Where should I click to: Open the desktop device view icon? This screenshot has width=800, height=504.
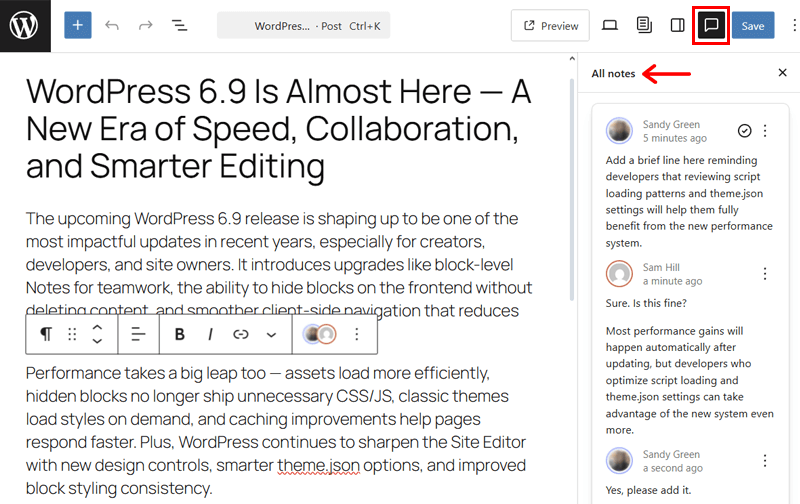click(x=610, y=25)
